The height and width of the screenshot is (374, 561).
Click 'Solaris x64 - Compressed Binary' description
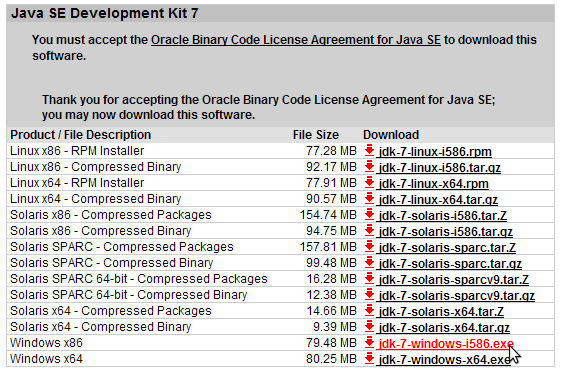pyautogui.click(x=101, y=327)
